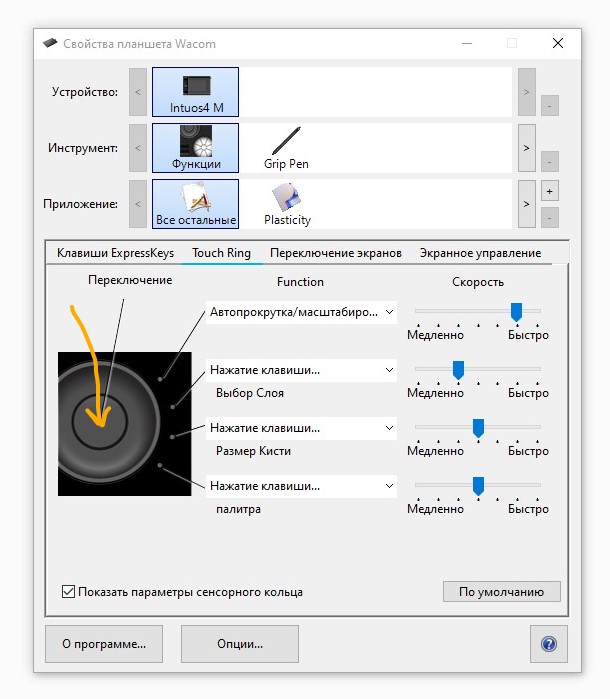This screenshot has height=699, width=610.
Task: Remove the application with the minus button
Action: pyautogui.click(x=549, y=218)
